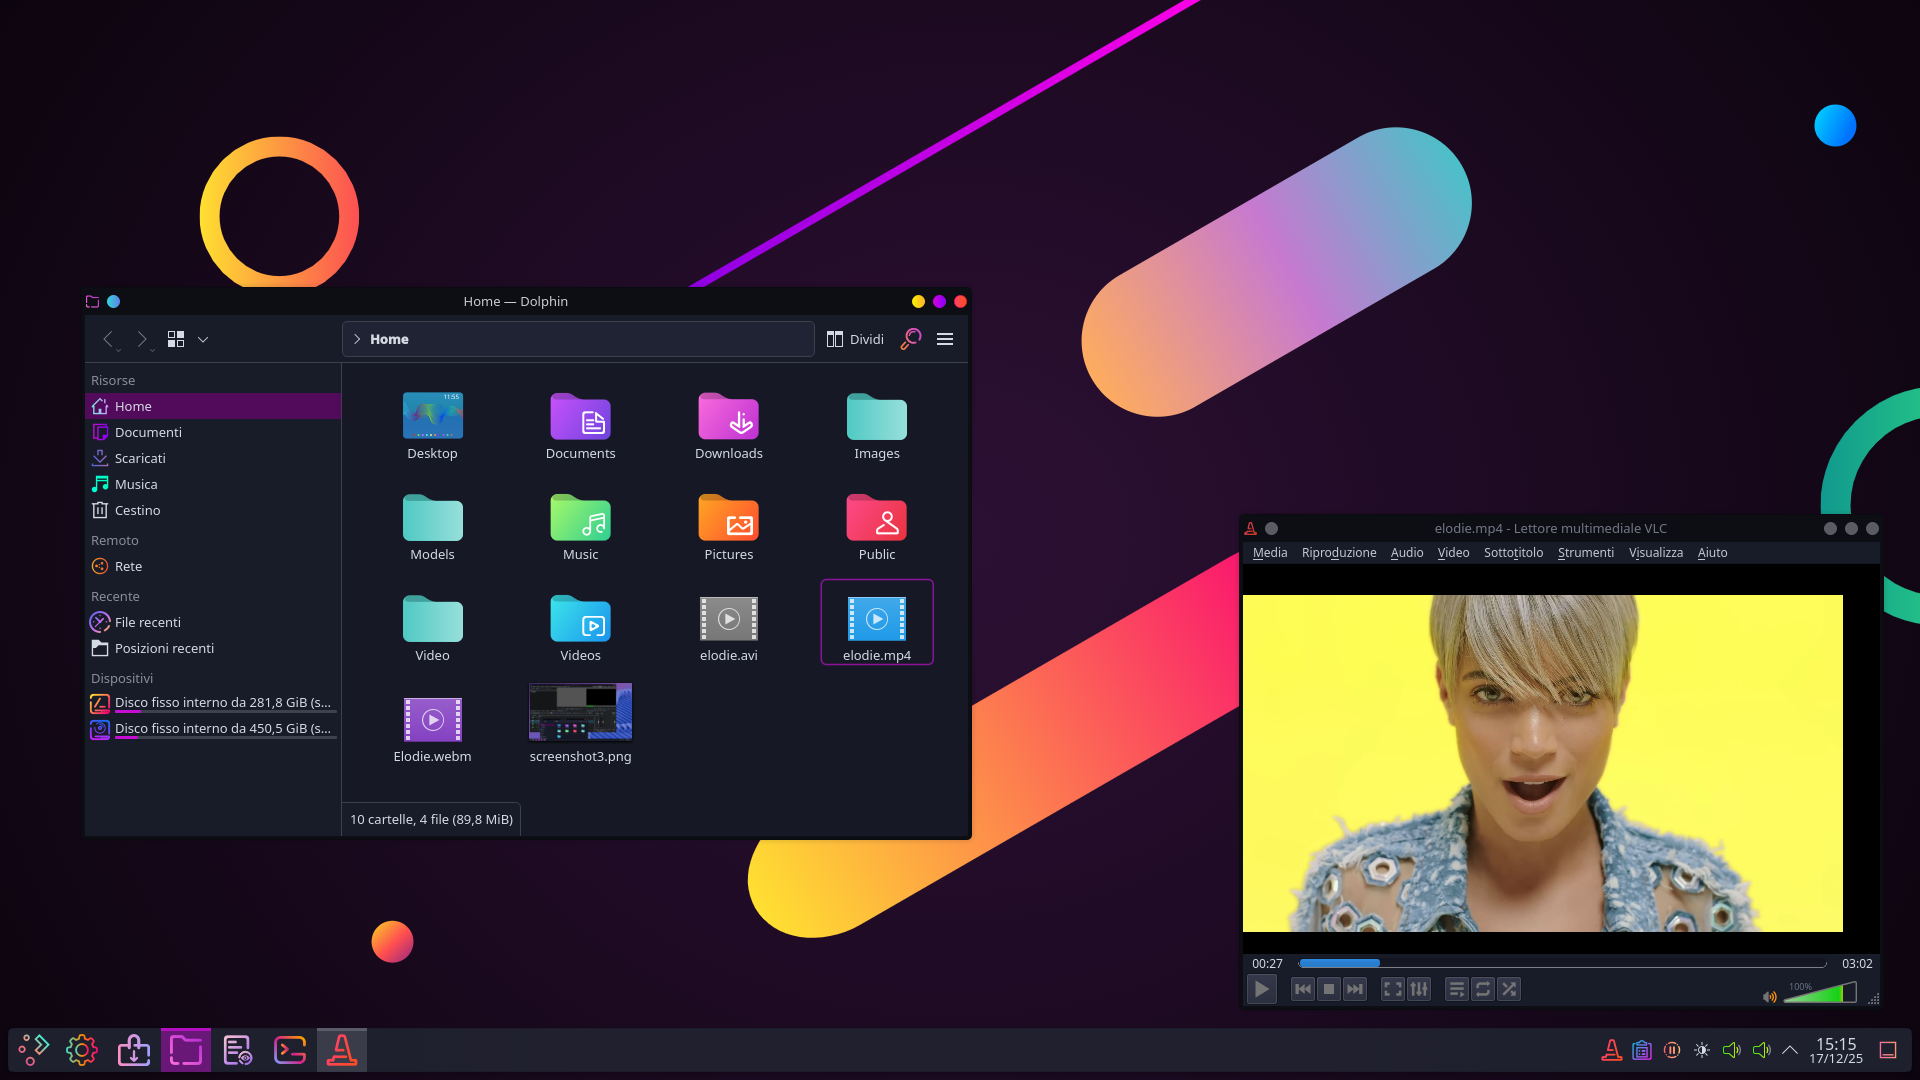Screen dimensions: 1920x1080
Task: Skip to previous track in VLC
Action: tap(1302, 989)
